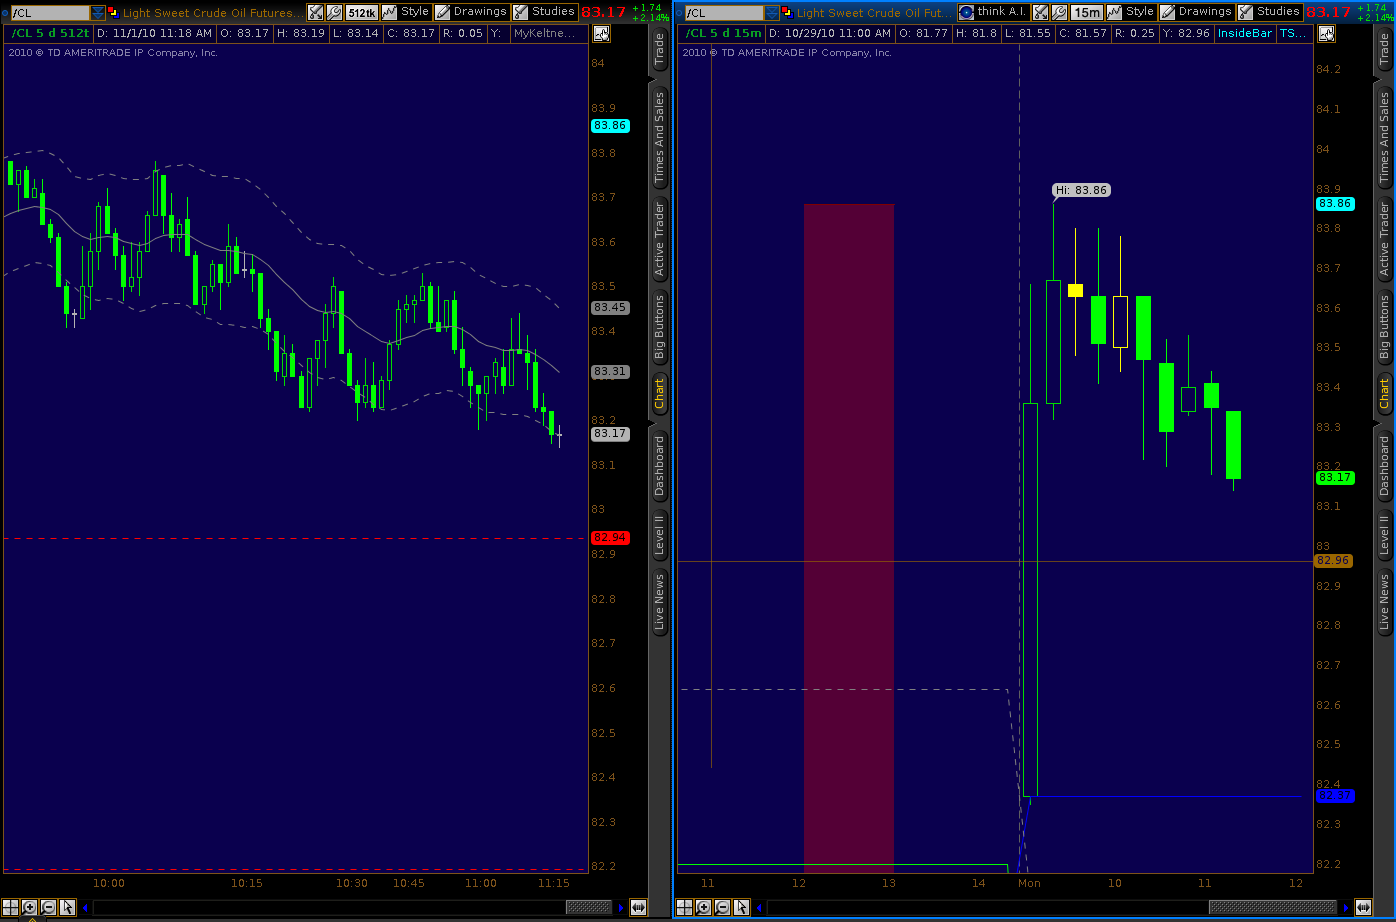Viewport: 1396px width, 922px height.
Task: Open Style menu on right chart
Action: pyautogui.click(x=1131, y=13)
